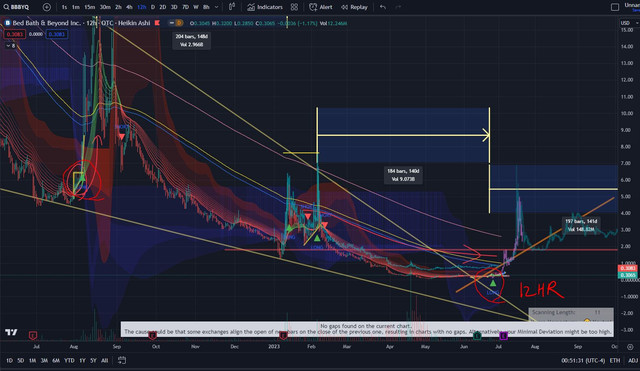The height and width of the screenshot is (371, 640).
Task: Open the layout setup square icon
Action: pos(615,7)
